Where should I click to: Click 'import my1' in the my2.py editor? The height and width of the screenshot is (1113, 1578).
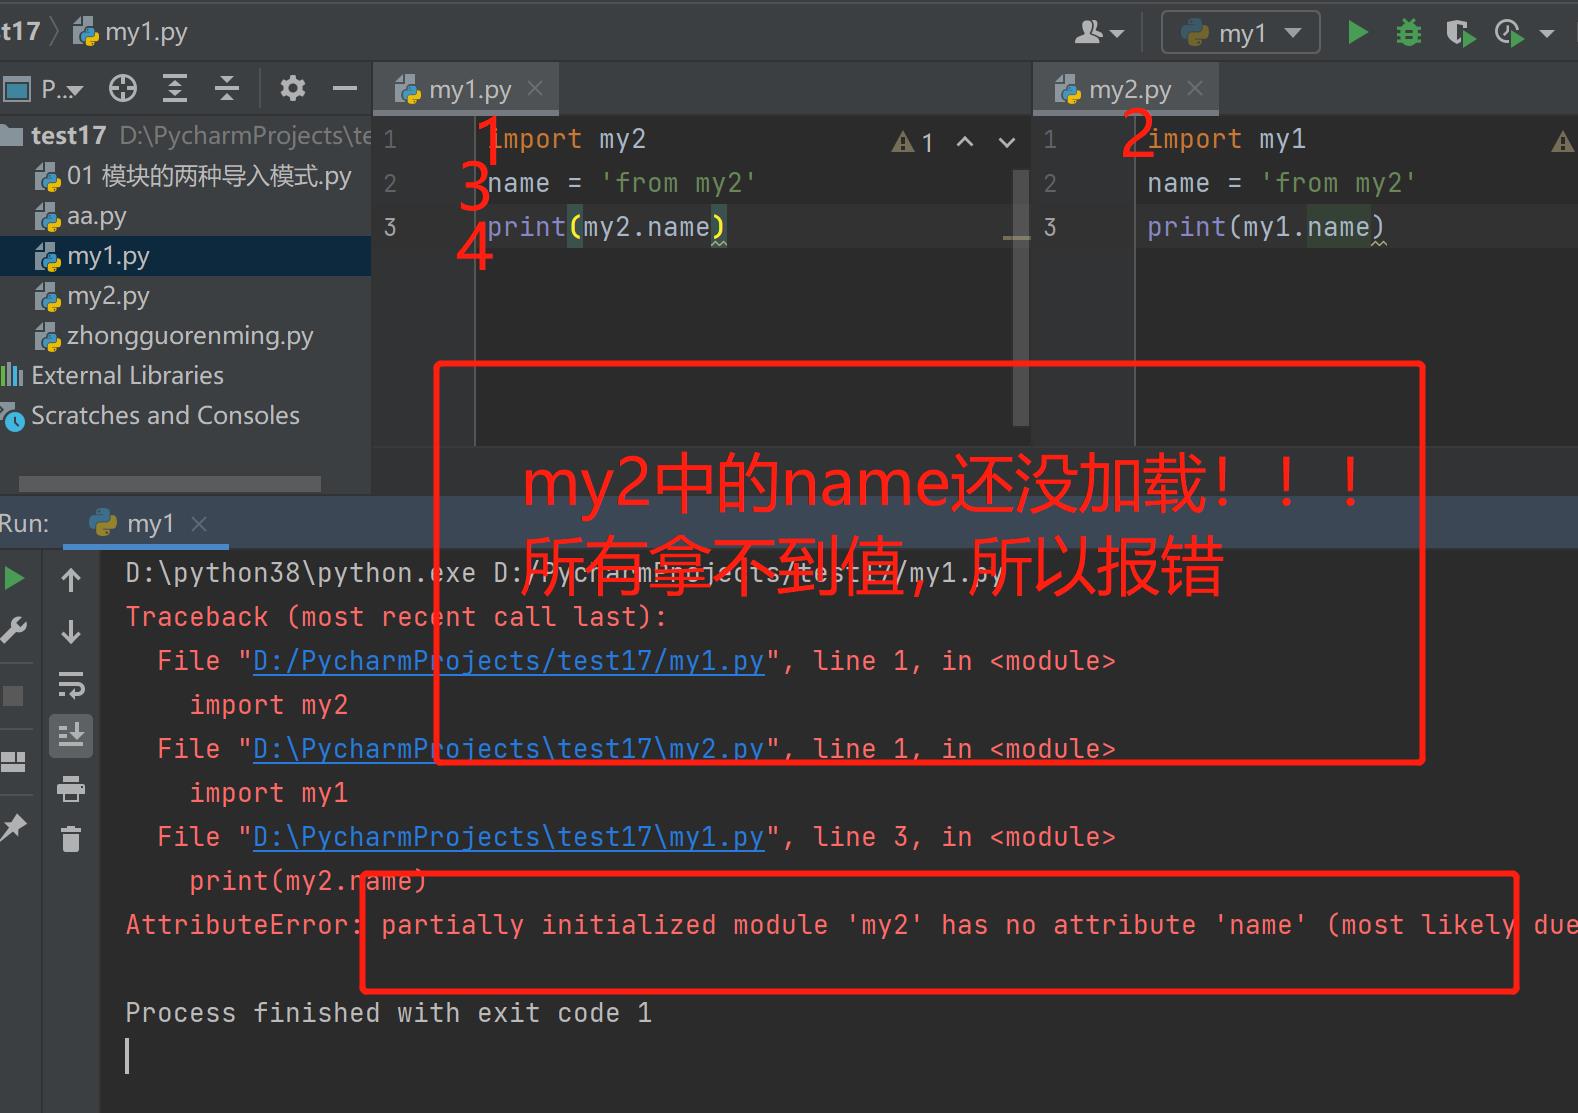tap(1226, 139)
